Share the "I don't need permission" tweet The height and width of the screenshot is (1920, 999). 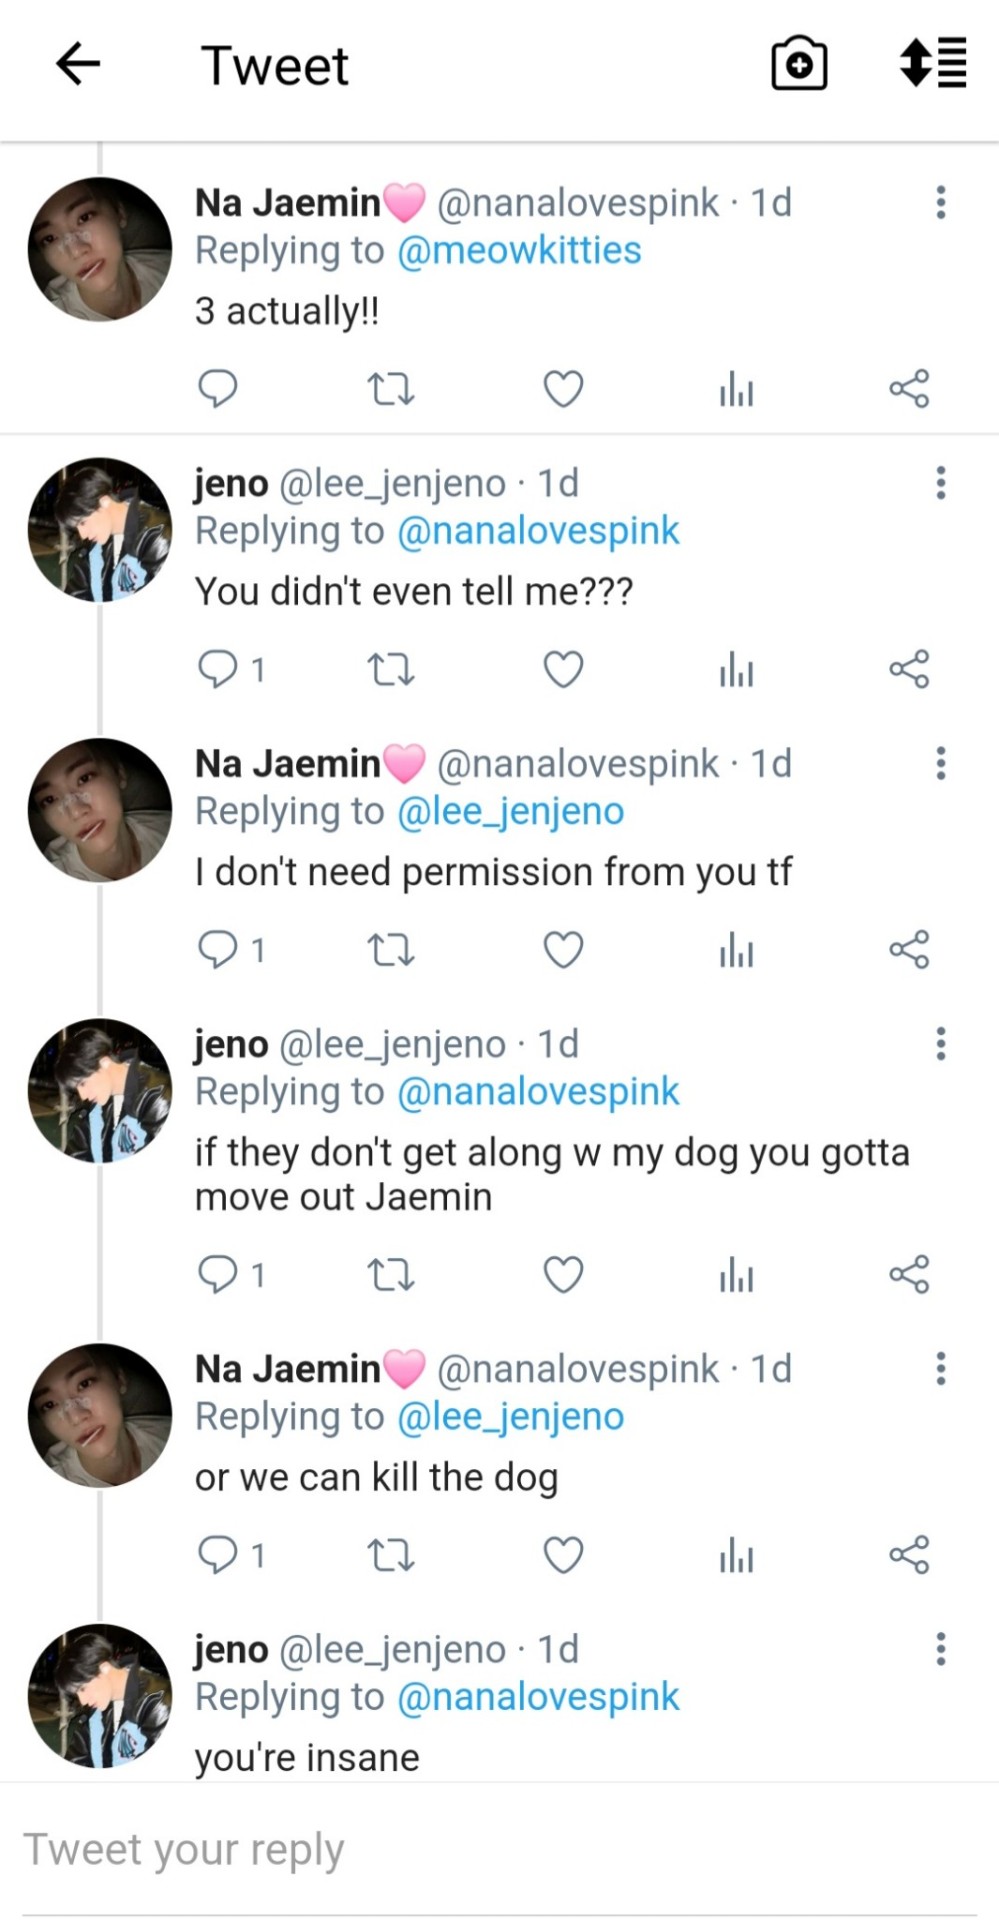click(x=909, y=949)
